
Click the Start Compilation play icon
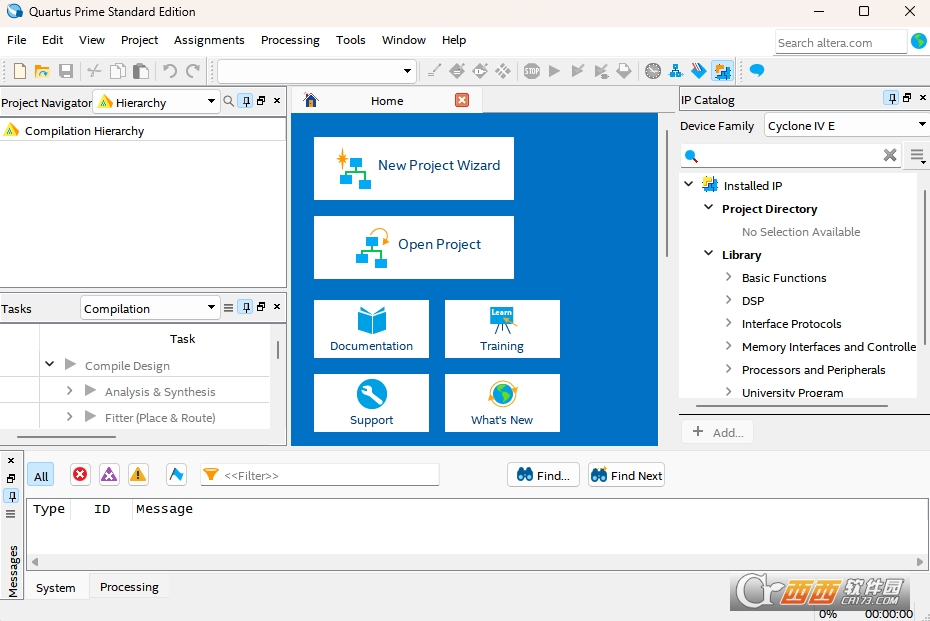coord(555,71)
